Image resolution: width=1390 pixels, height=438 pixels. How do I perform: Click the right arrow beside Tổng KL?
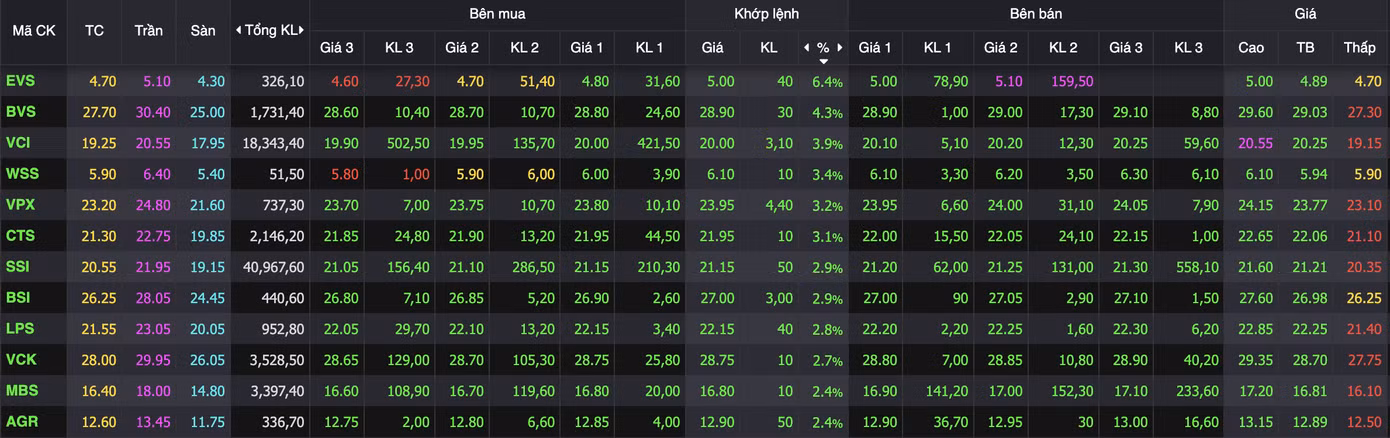(x=301, y=30)
